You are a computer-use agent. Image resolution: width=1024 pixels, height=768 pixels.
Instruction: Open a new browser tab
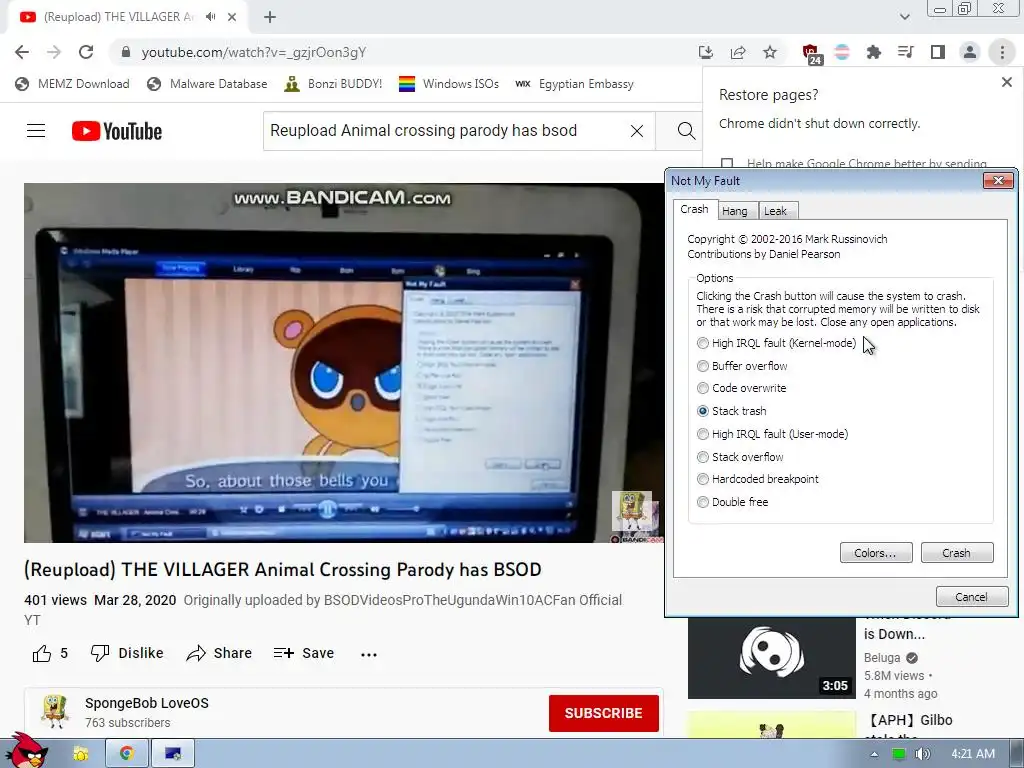point(270,17)
